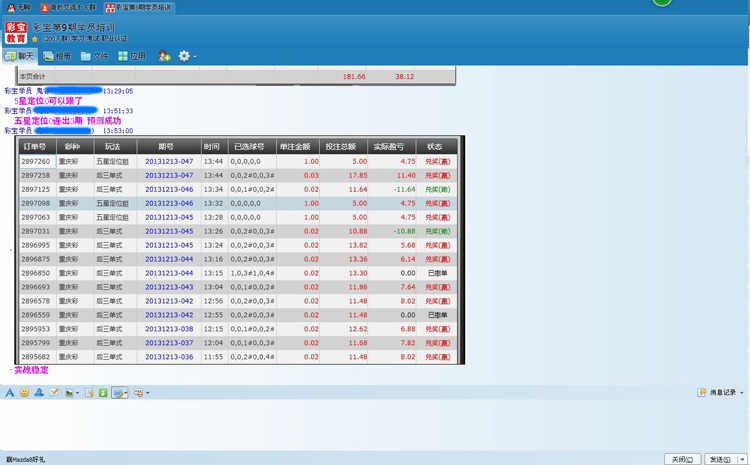This screenshot has height=465, width=750.
Task: Open the picture icon dropdown arrow
Action: 78,393
